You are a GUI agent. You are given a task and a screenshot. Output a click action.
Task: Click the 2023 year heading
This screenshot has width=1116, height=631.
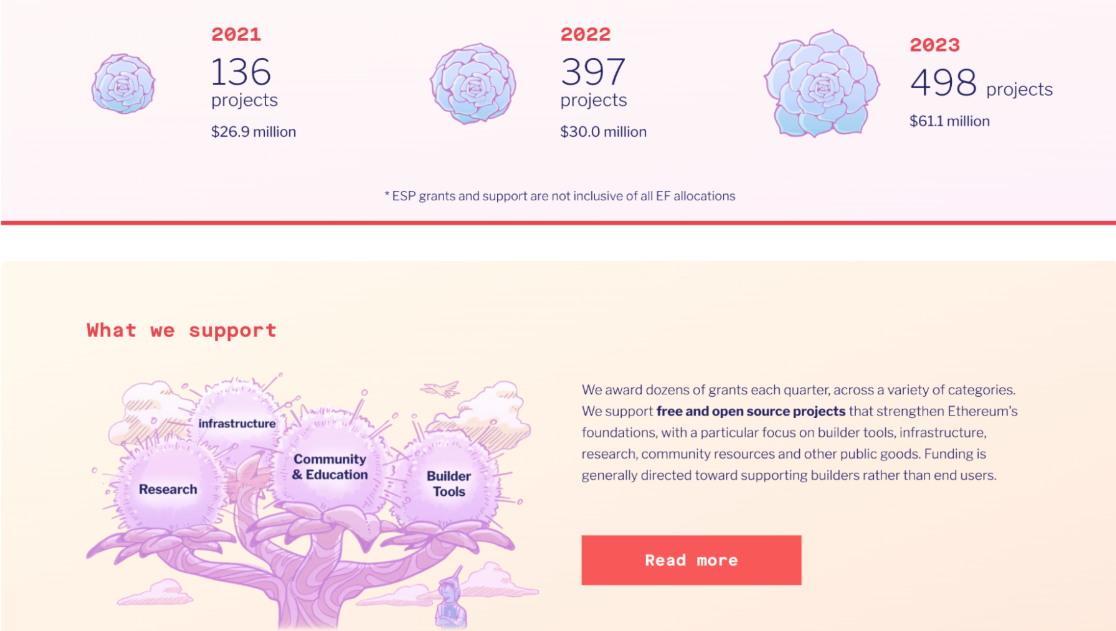coord(935,45)
